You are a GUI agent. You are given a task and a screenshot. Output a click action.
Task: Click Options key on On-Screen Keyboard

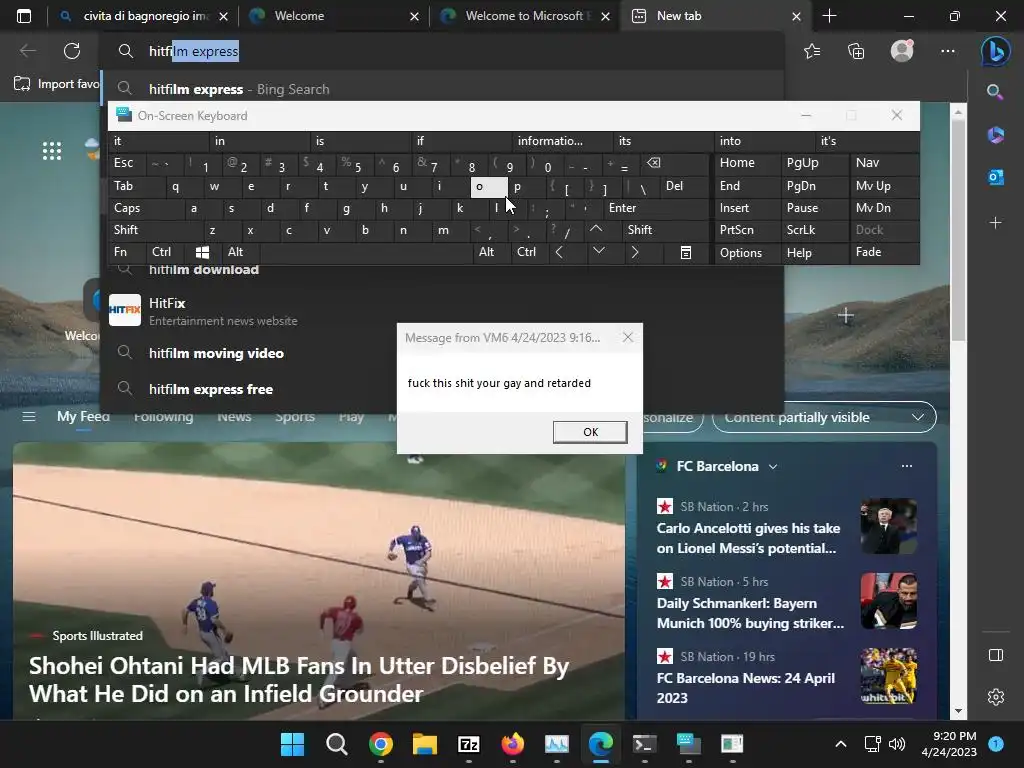747,252
